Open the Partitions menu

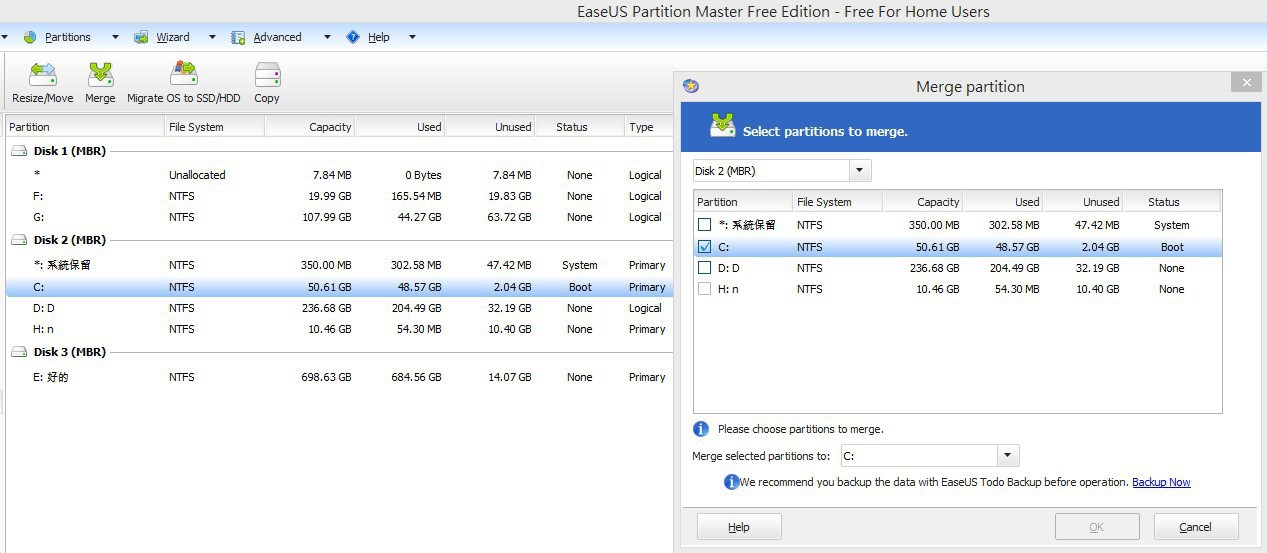(x=68, y=37)
